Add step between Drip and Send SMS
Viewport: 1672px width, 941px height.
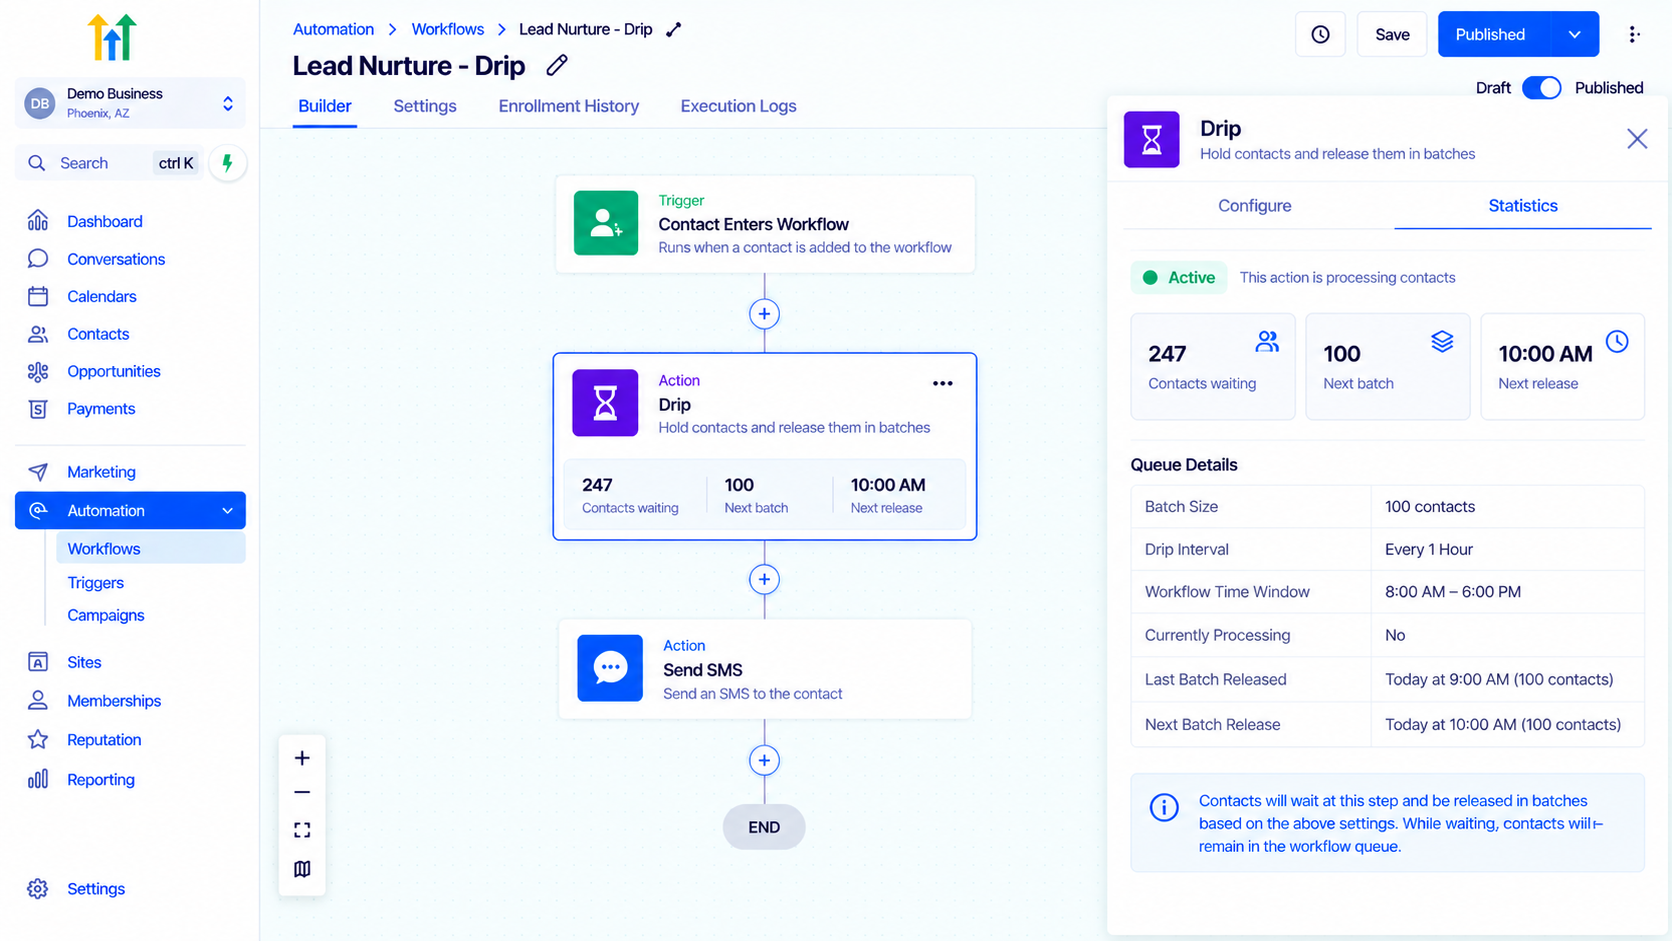click(x=764, y=580)
